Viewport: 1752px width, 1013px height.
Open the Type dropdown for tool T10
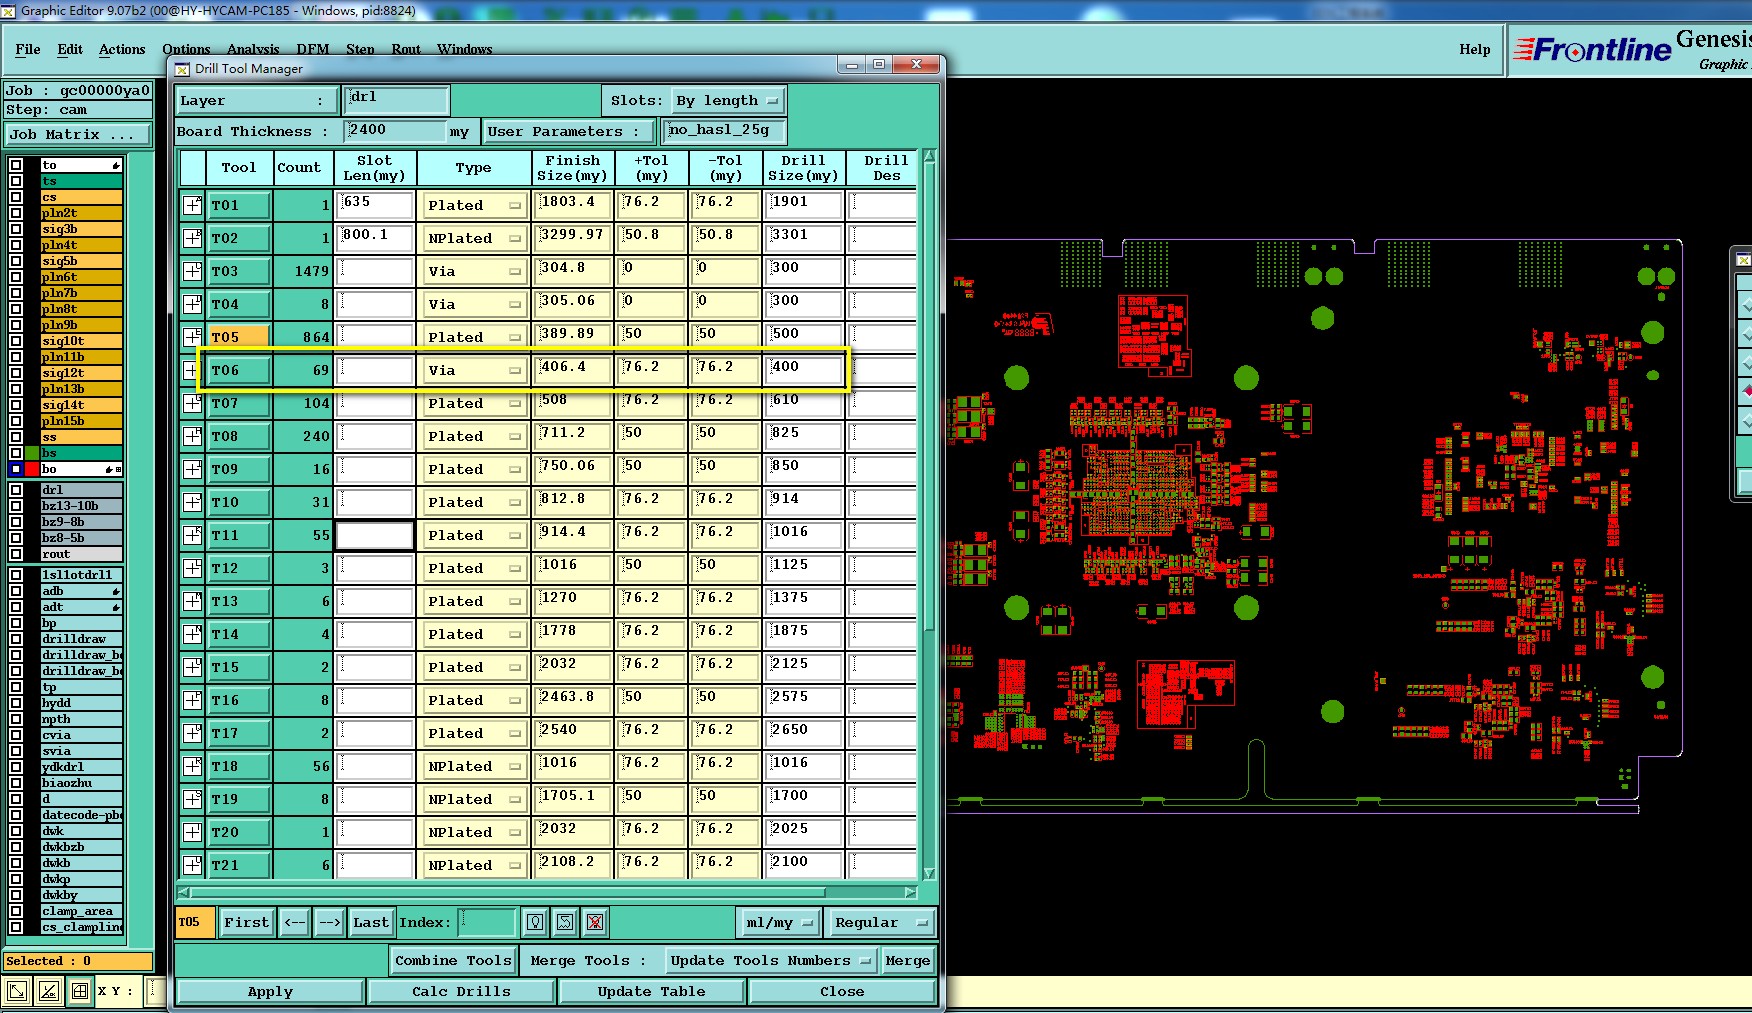tap(474, 502)
